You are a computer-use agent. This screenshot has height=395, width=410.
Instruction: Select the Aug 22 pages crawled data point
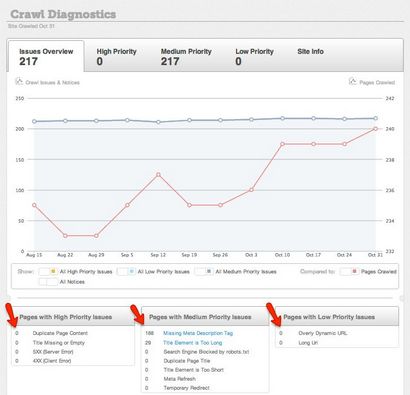[x=65, y=236]
